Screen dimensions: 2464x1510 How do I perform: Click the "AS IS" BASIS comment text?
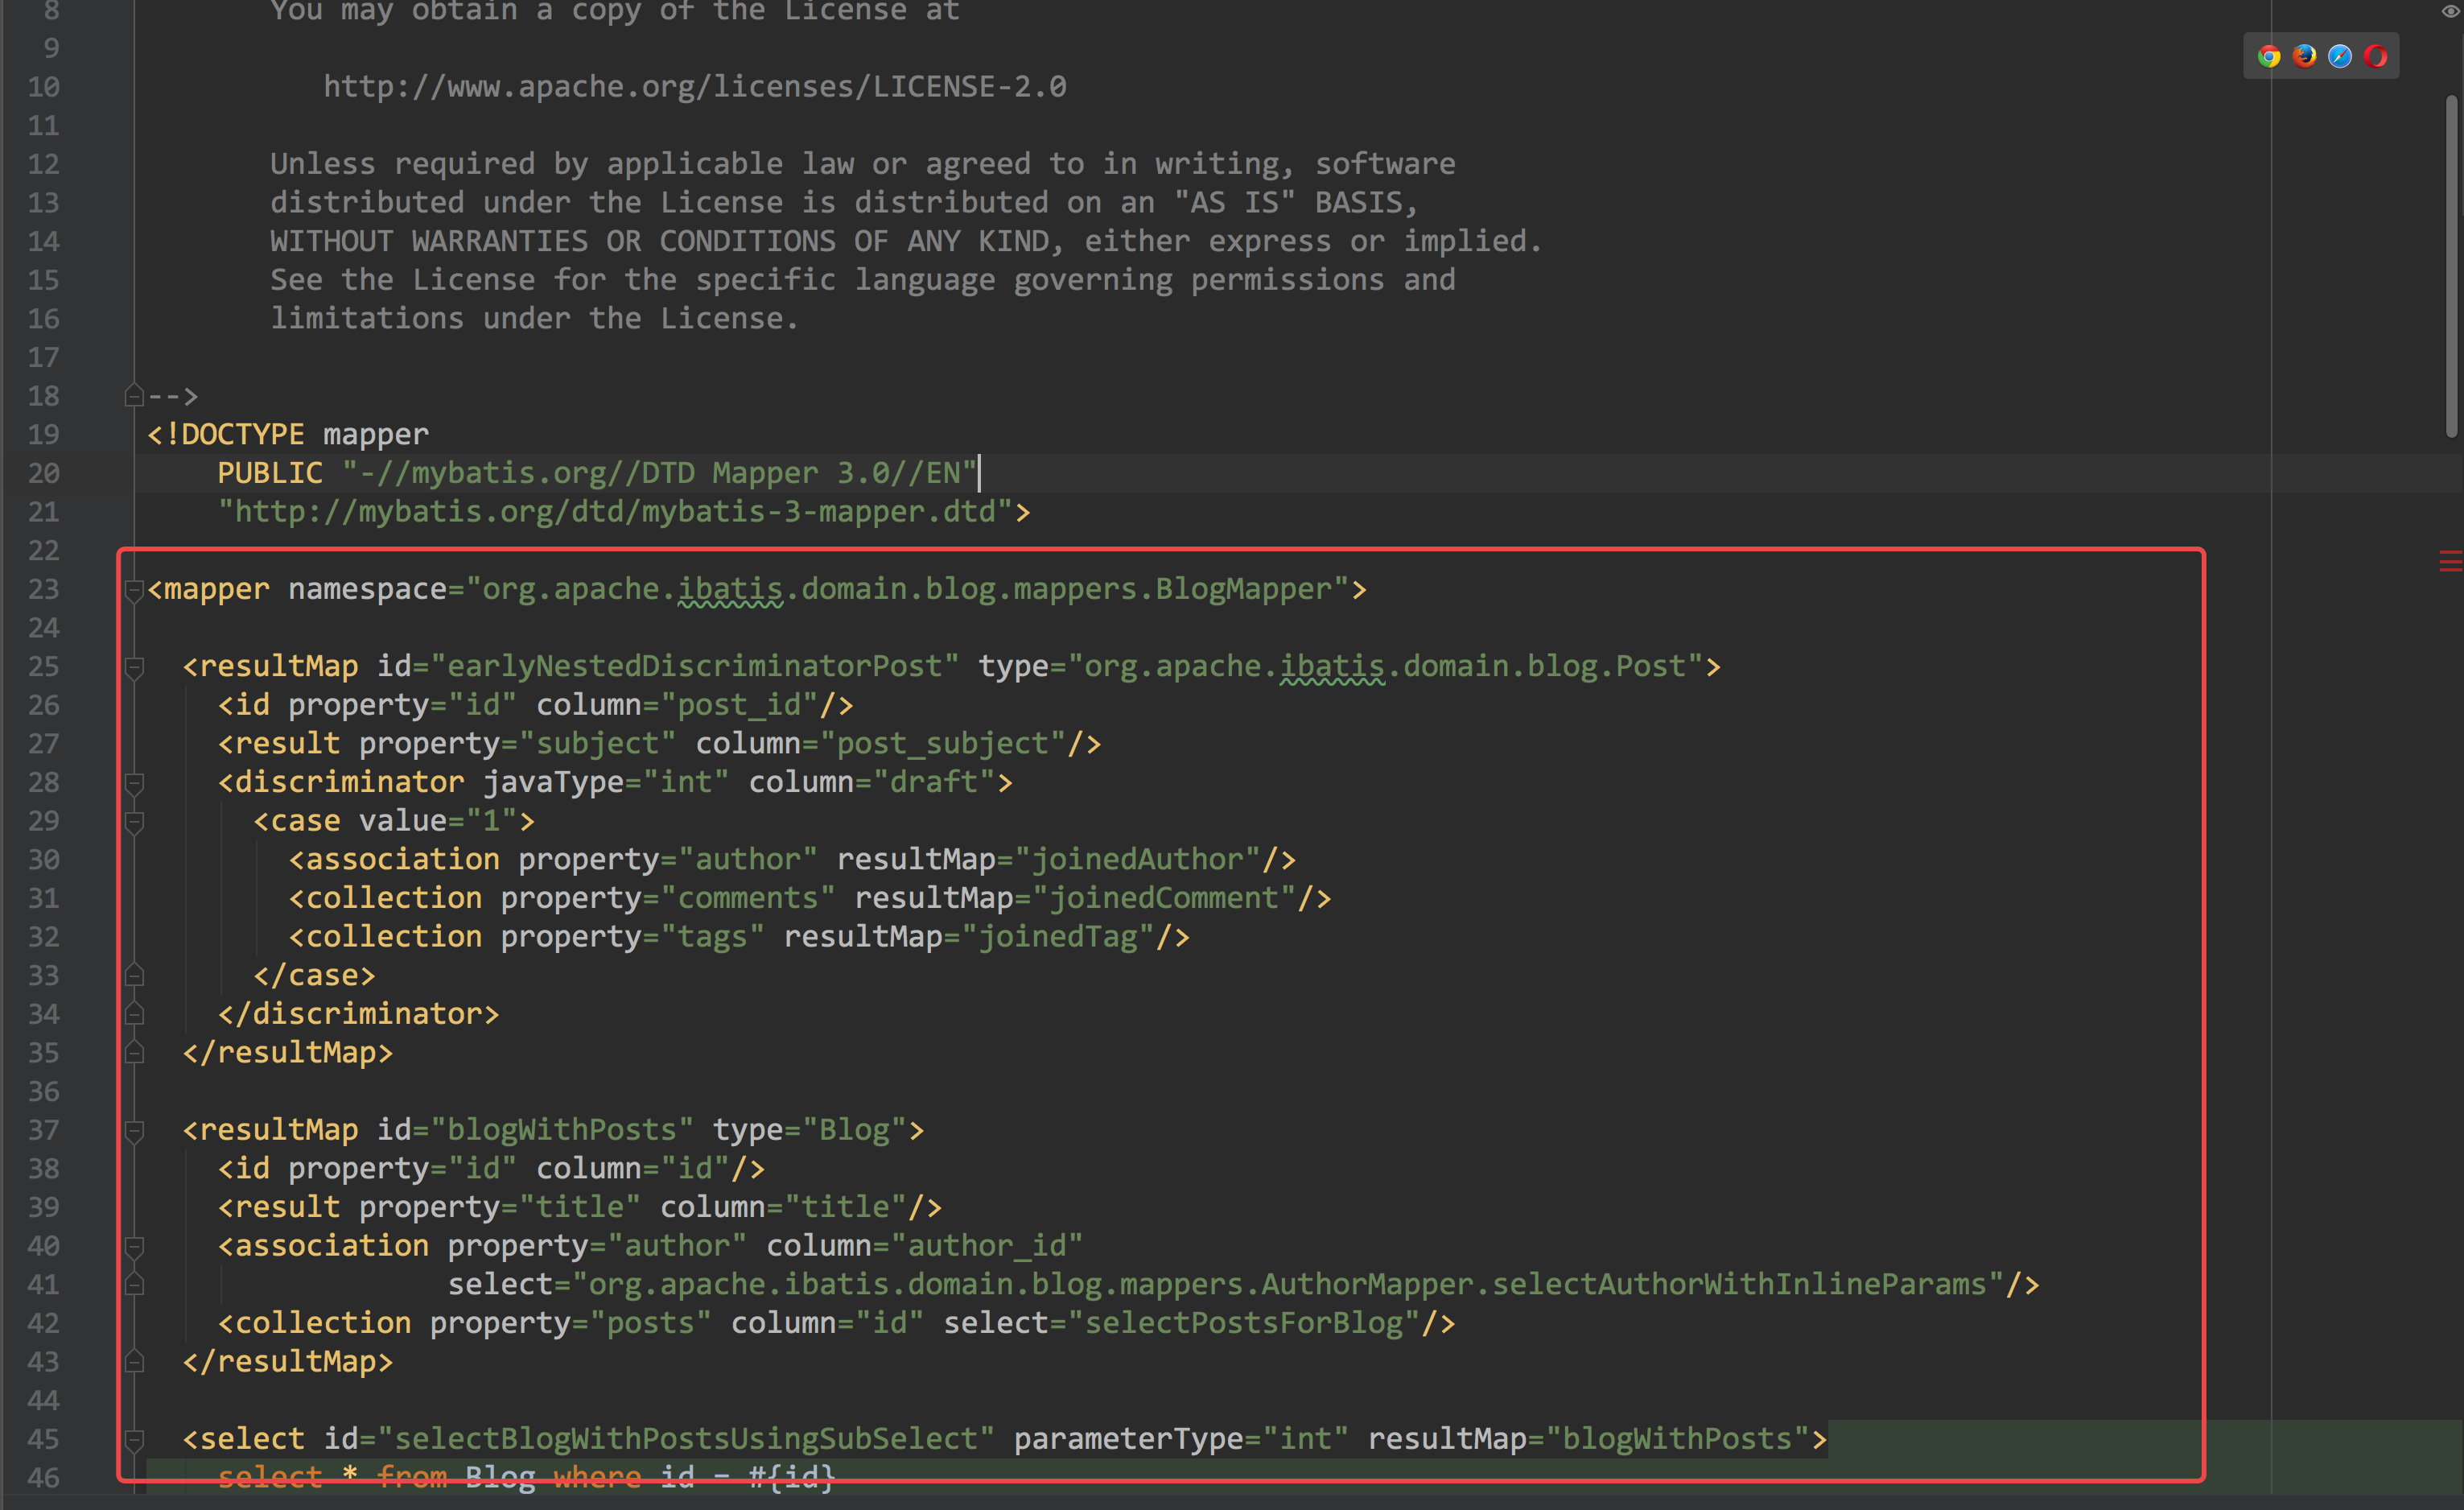coord(1296,203)
